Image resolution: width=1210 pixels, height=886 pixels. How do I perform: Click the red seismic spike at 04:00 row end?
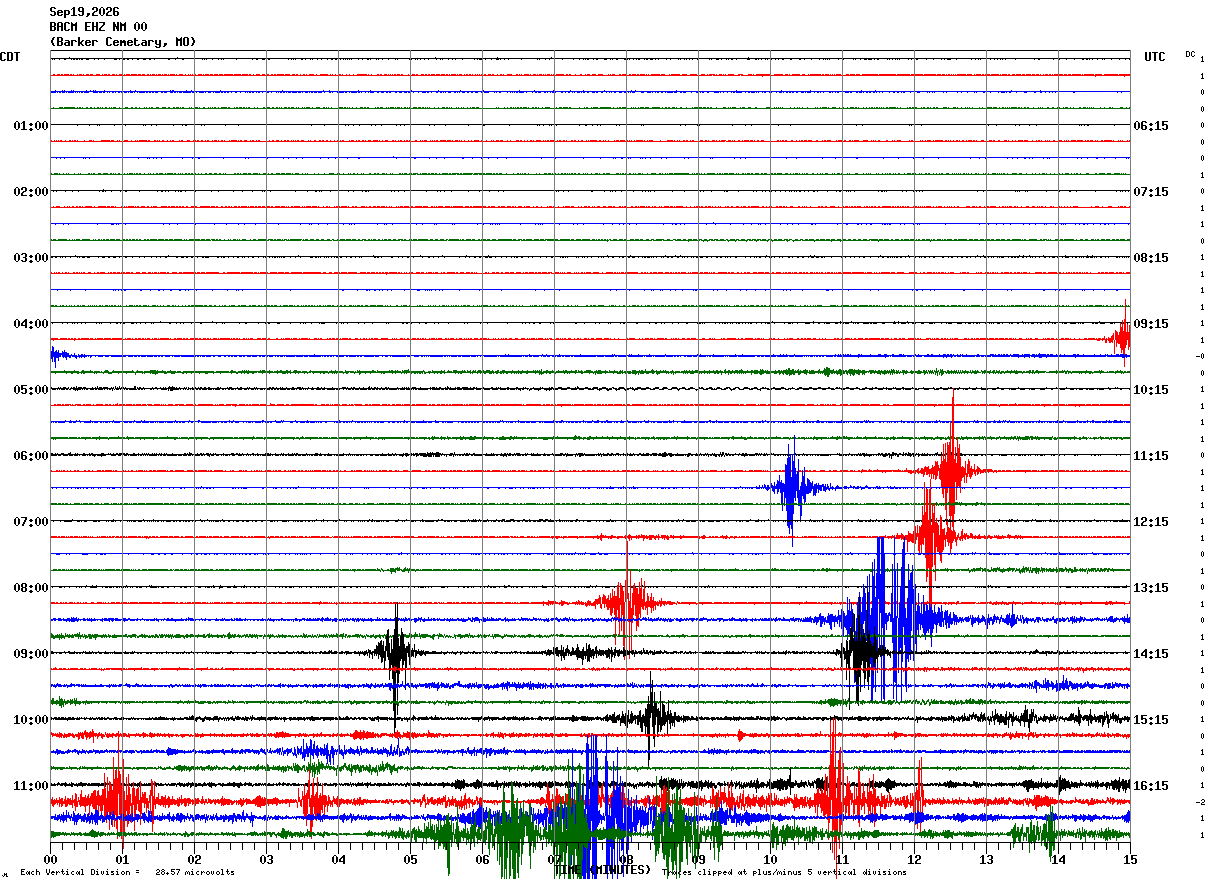(x=1122, y=338)
